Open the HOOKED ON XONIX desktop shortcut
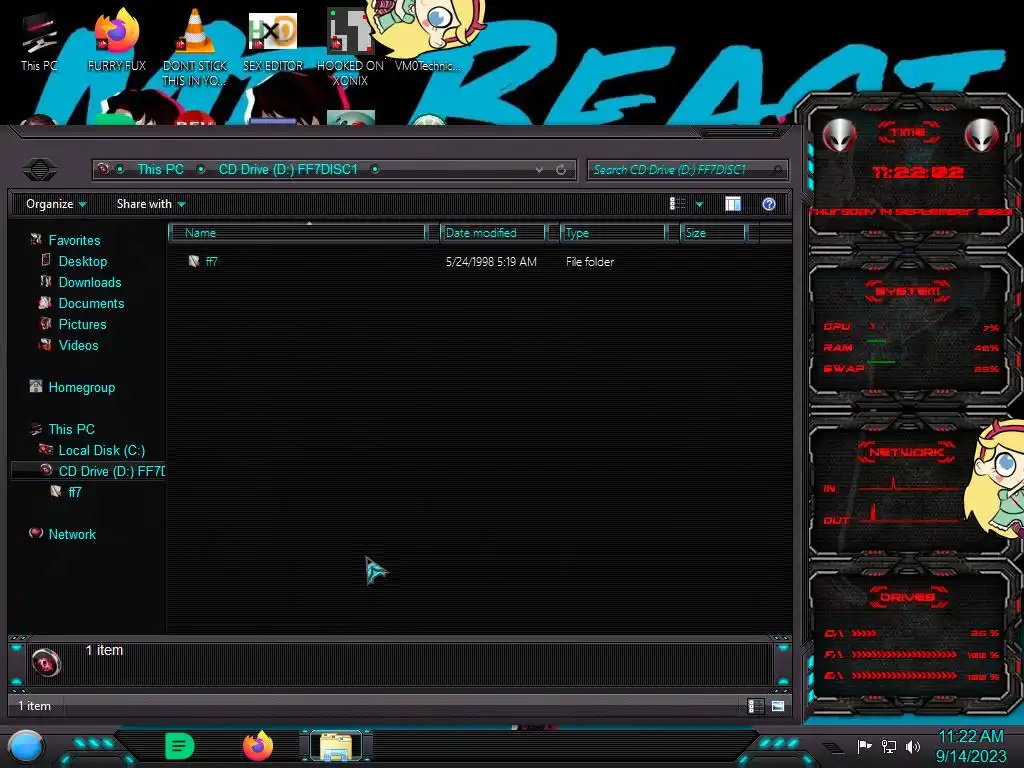The image size is (1024, 768). (350, 47)
